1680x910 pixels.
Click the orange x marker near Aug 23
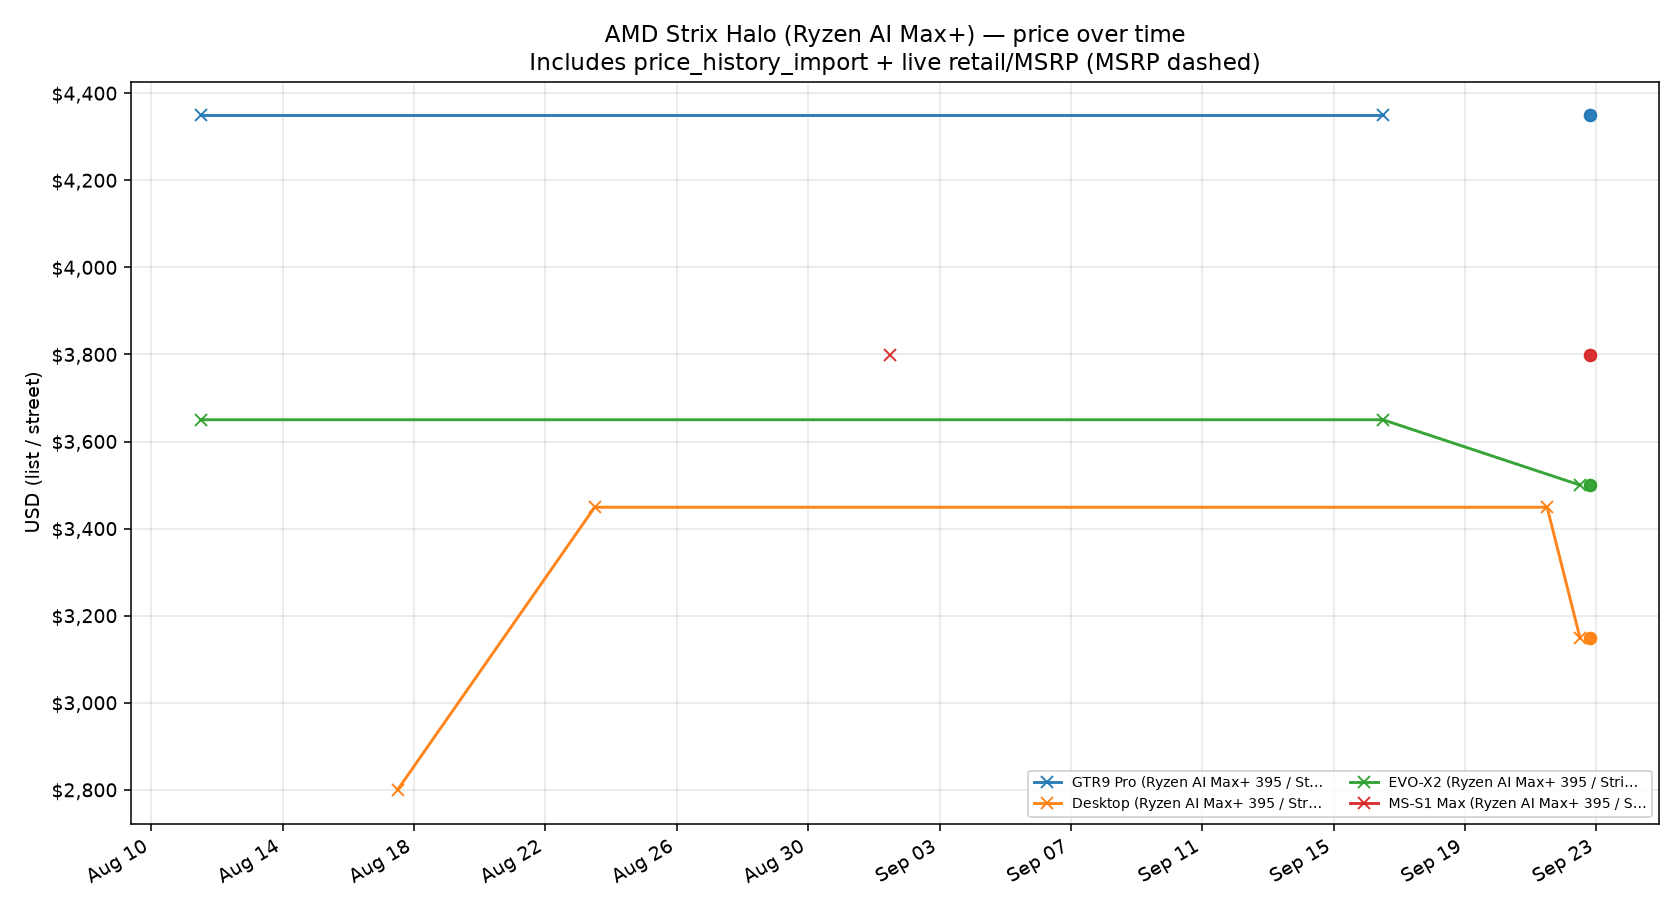(x=595, y=507)
